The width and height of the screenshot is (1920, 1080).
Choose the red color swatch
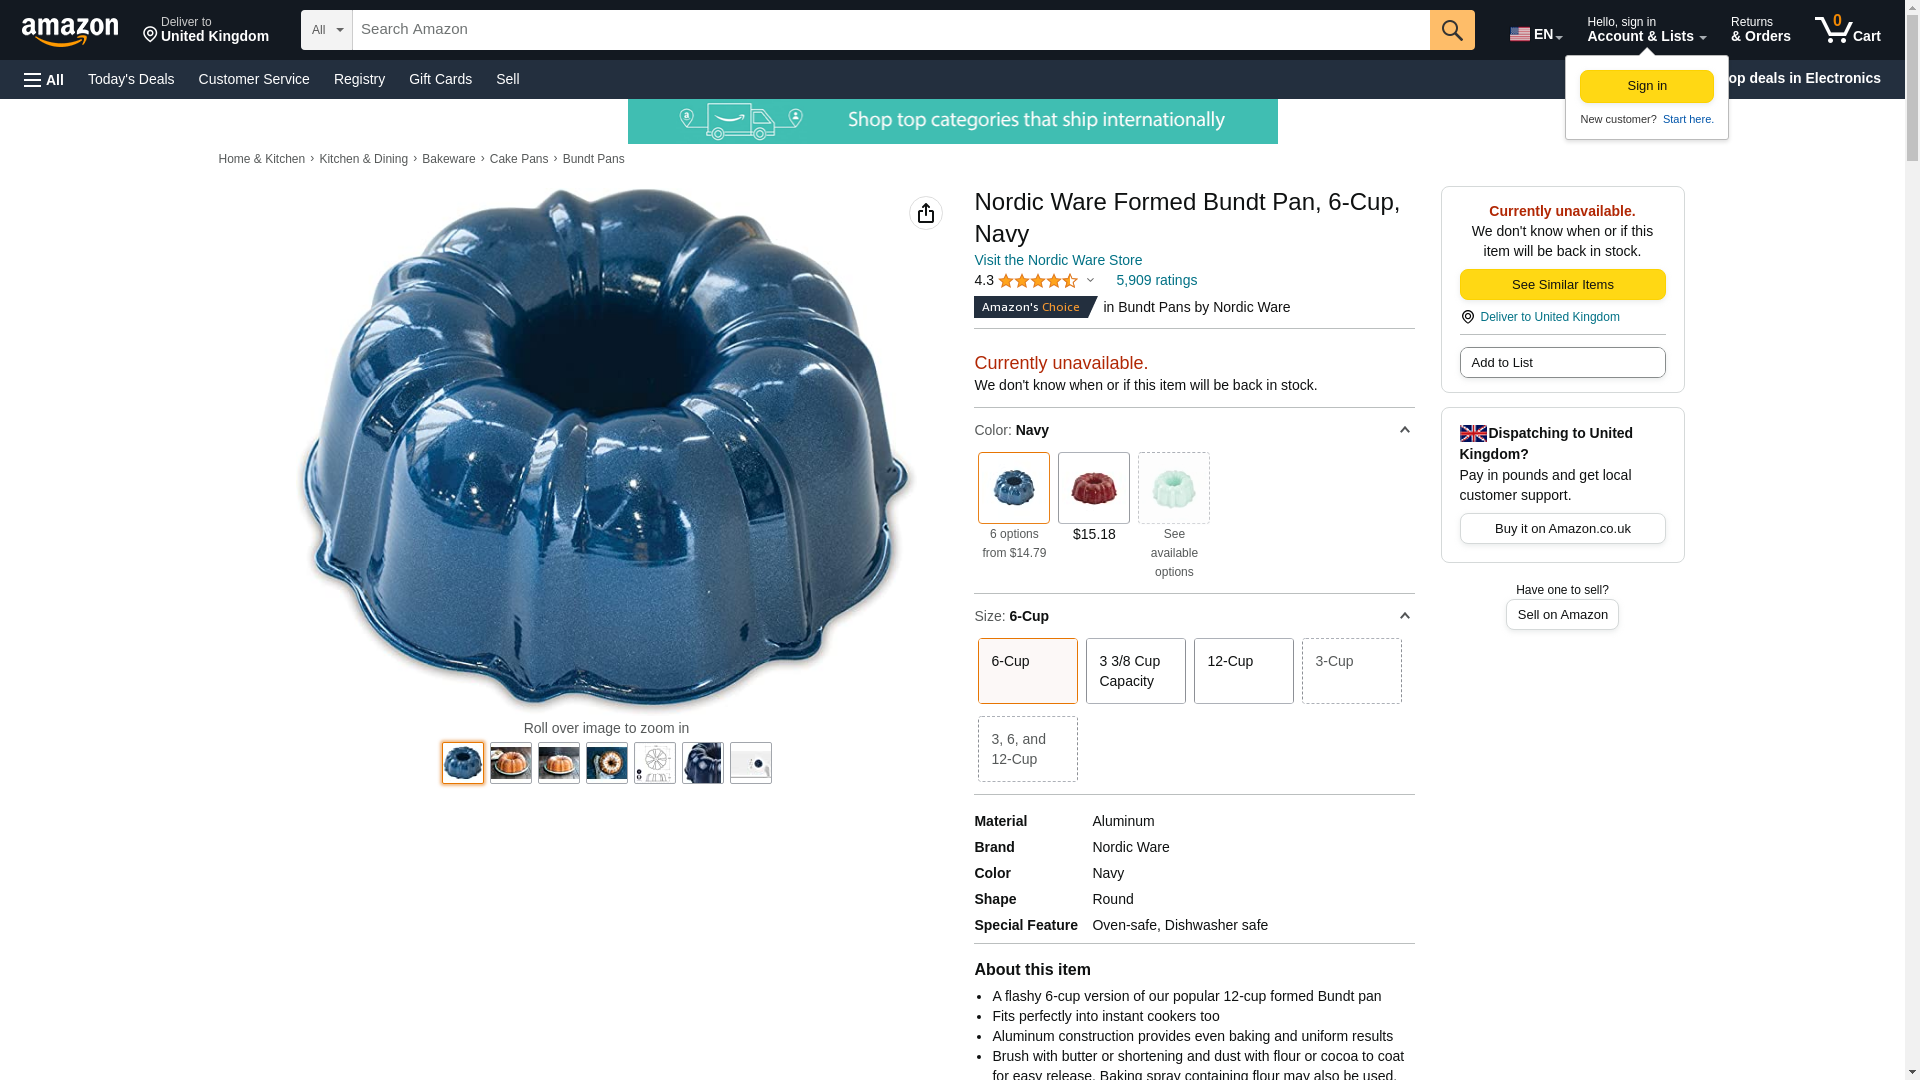pos(1093,488)
